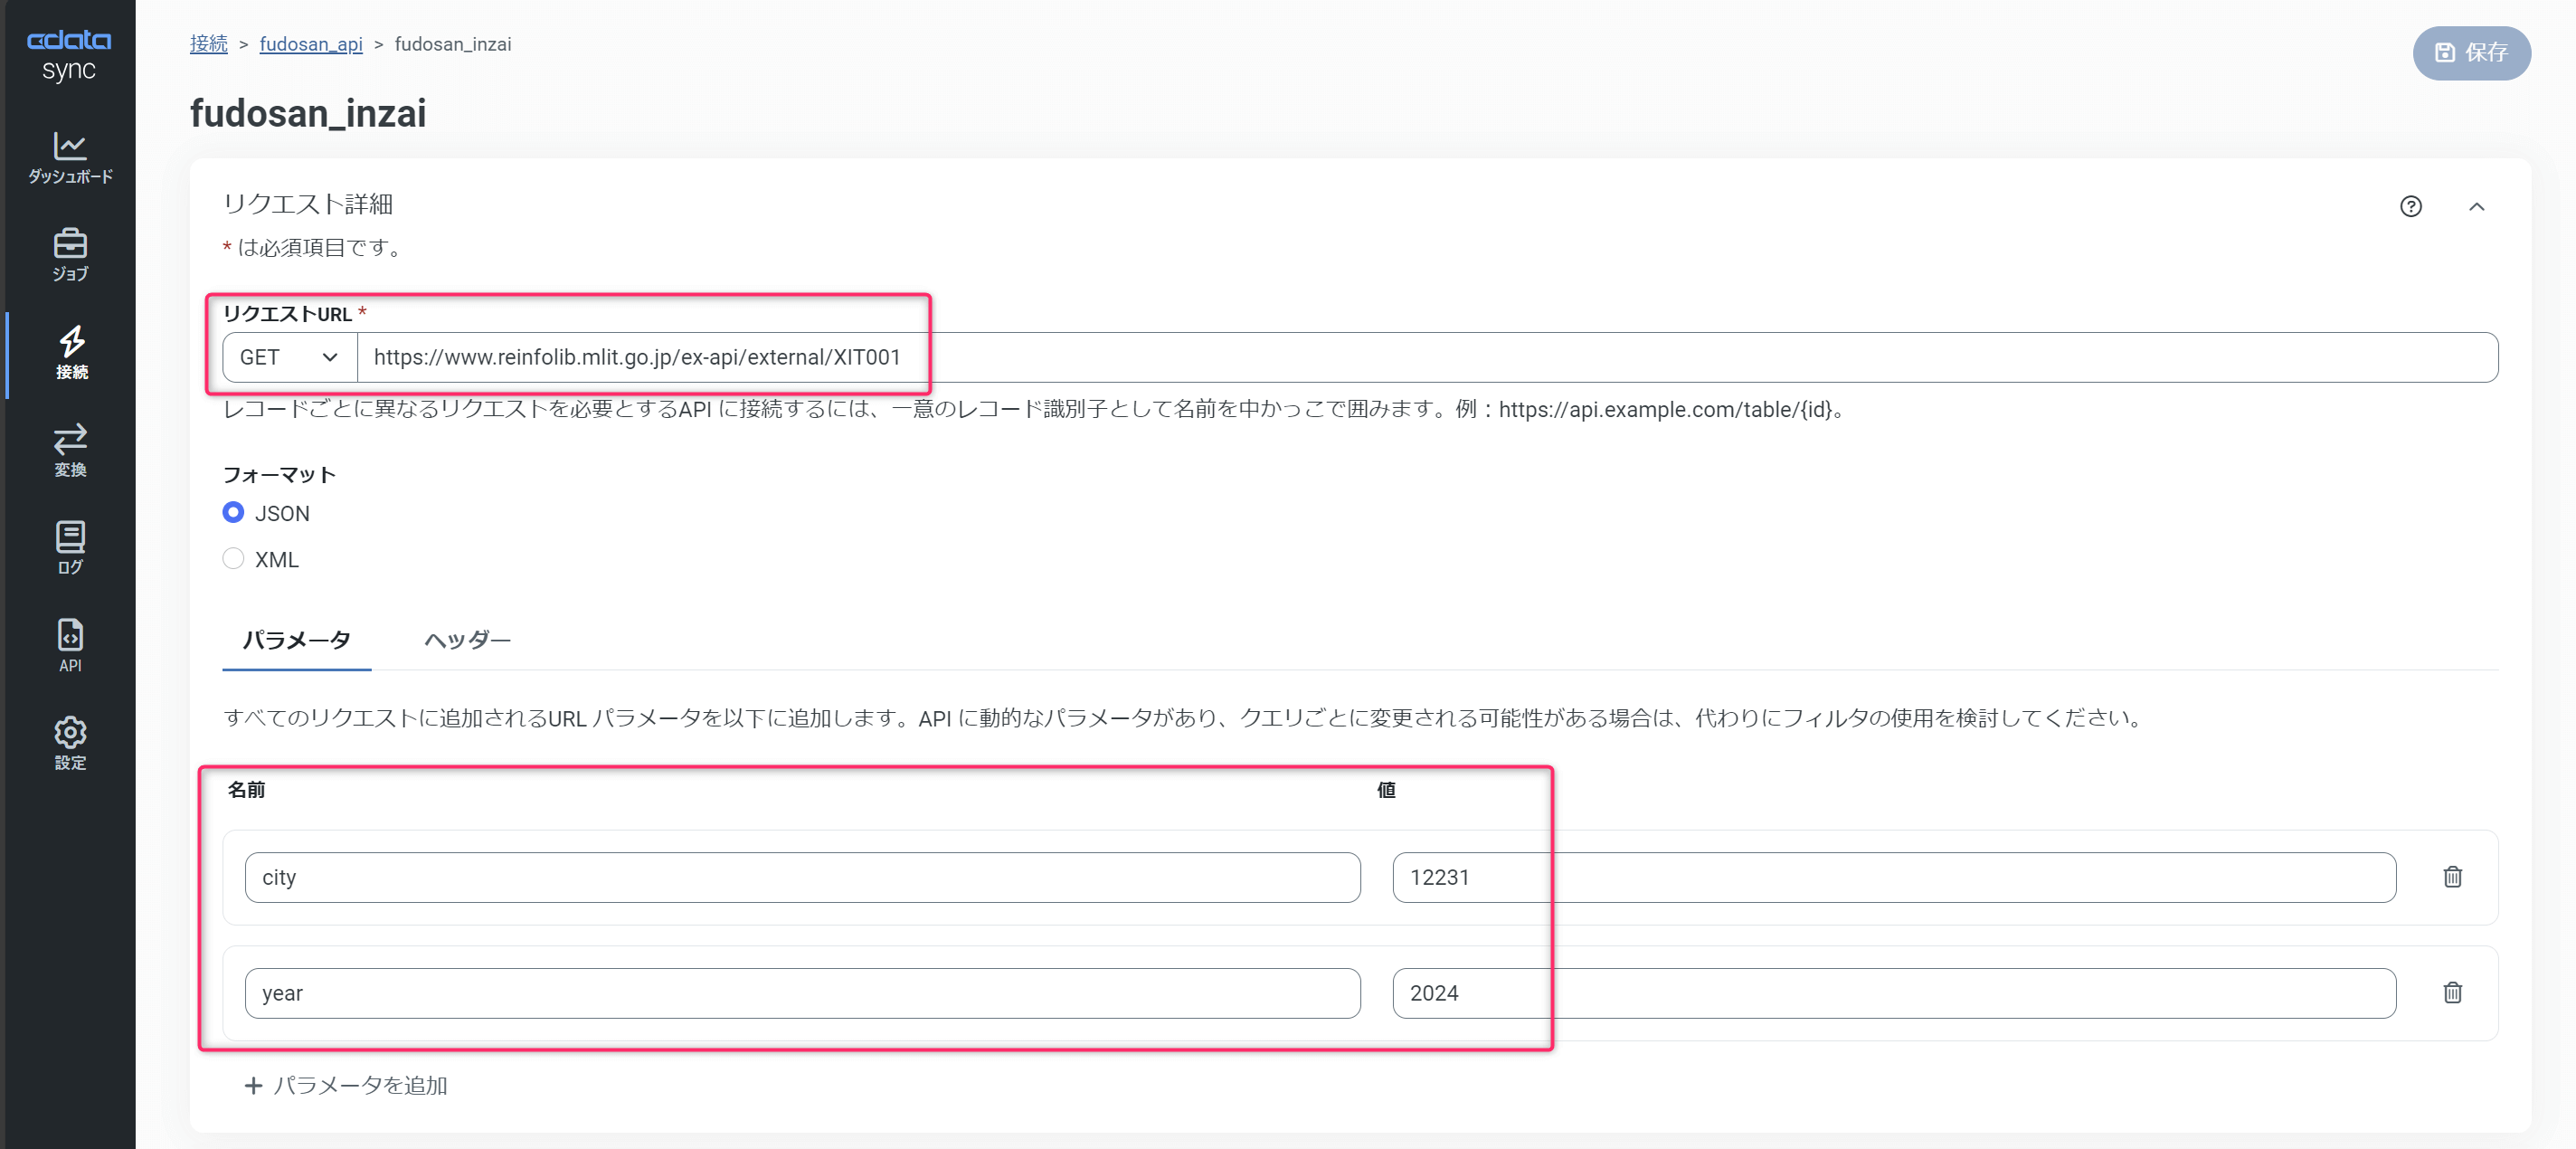Switch to the パラメータ tab
Image resolution: width=2576 pixels, height=1149 pixels.
(x=296, y=640)
